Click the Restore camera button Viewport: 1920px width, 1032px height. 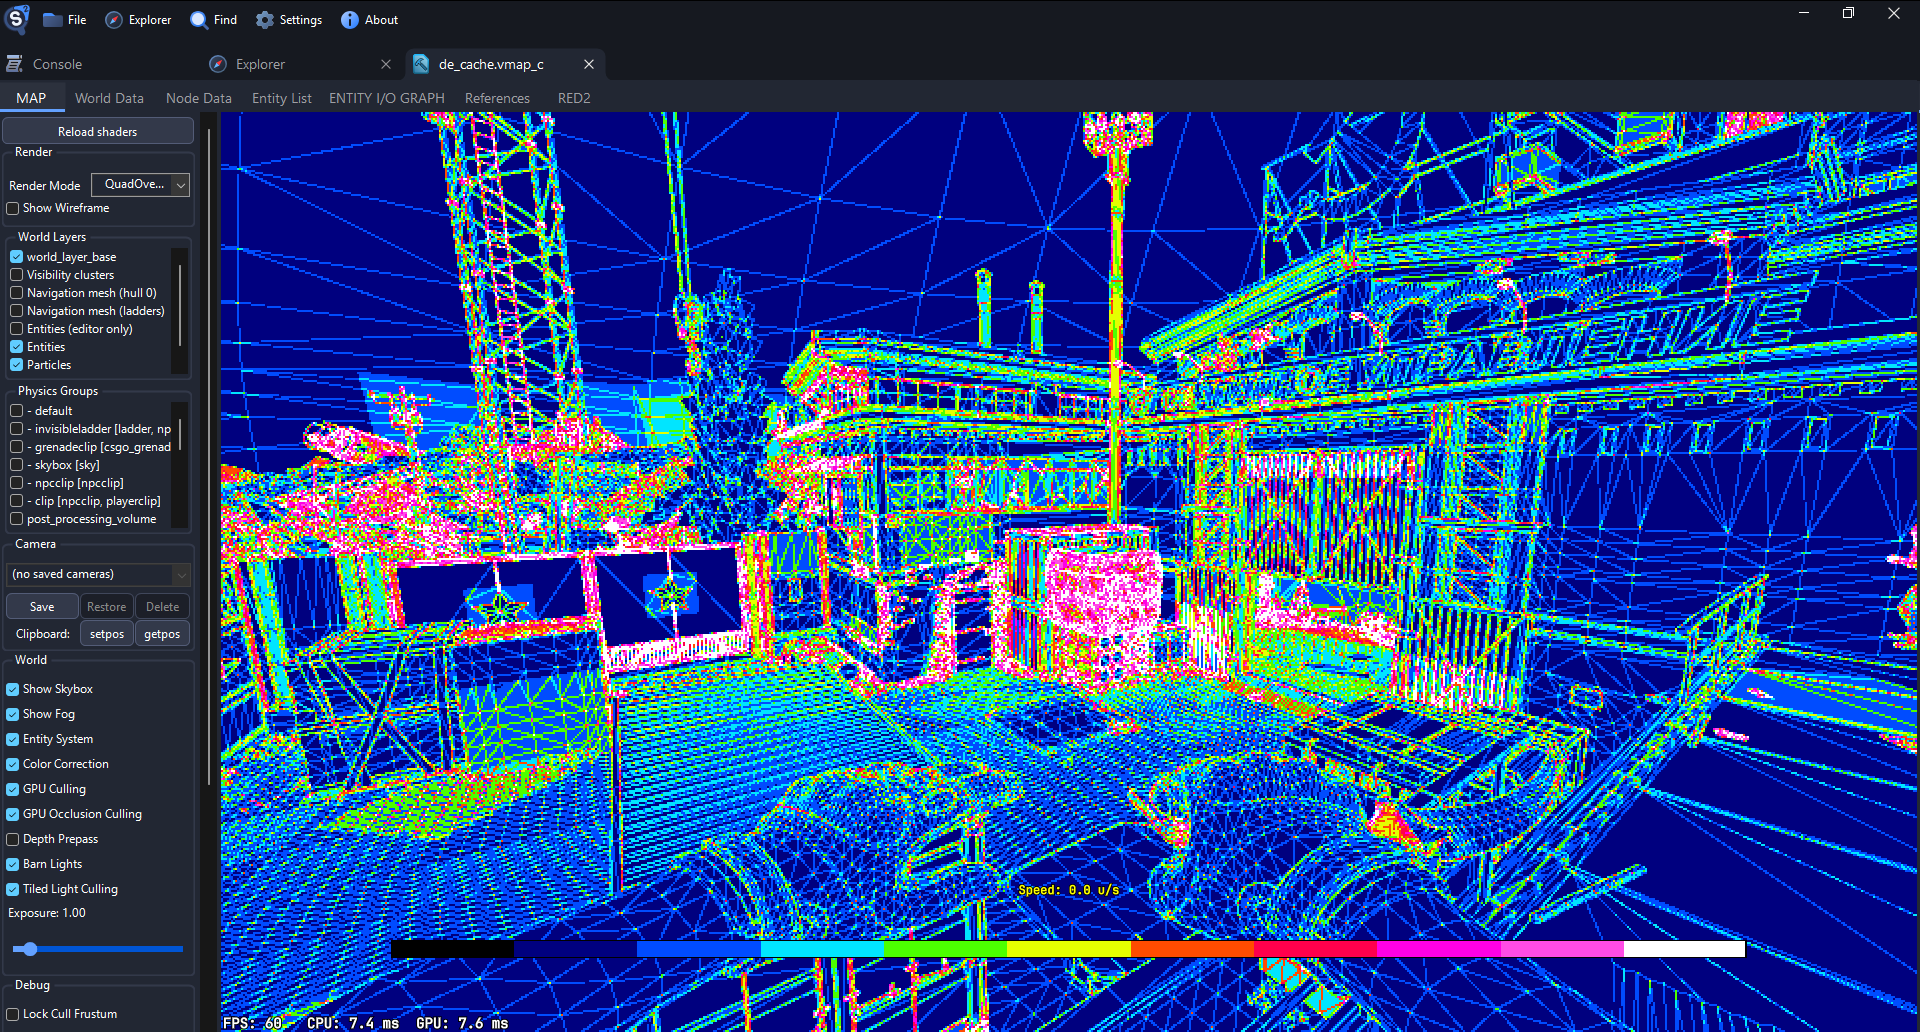click(x=106, y=607)
